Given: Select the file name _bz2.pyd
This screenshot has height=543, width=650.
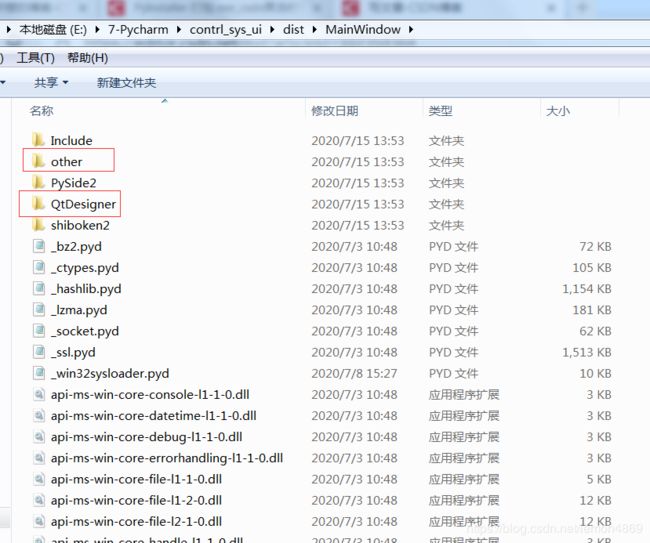Looking at the screenshot, I should (76, 246).
